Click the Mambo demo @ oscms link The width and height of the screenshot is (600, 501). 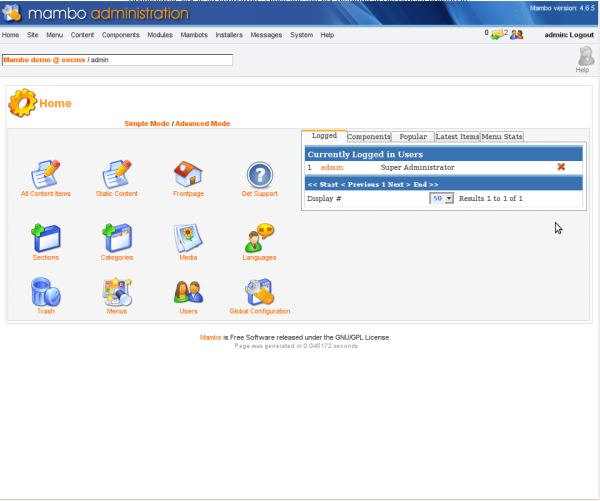tap(44, 60)
